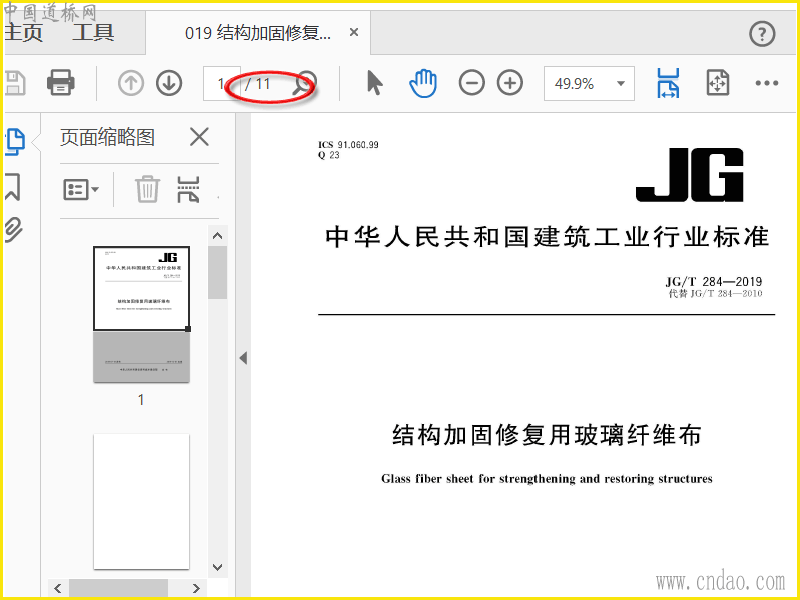
Task: Collapse the navigation pane triangle handle
Action: [243, 358]
